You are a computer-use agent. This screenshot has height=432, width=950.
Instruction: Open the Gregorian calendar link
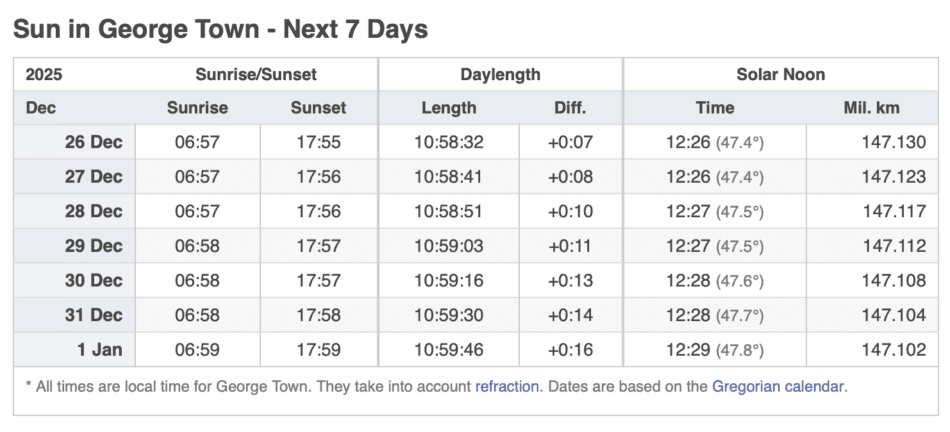(779, 385)
